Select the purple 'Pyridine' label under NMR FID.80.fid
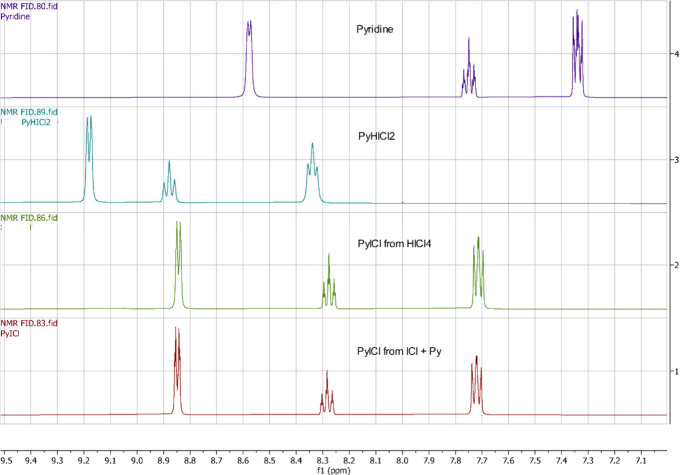Image resolution: width=680 pixels, height=475 pixels. (x=15, y=16)
